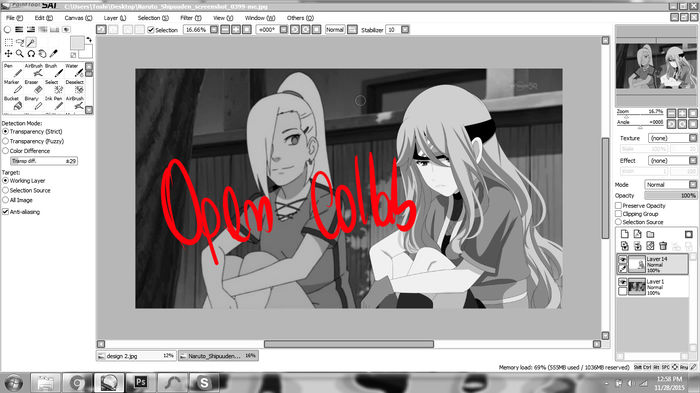The height and width of the screenshot is (393, 700).
Task: Open the Canvas menu
Action: [x=78, y=18]
